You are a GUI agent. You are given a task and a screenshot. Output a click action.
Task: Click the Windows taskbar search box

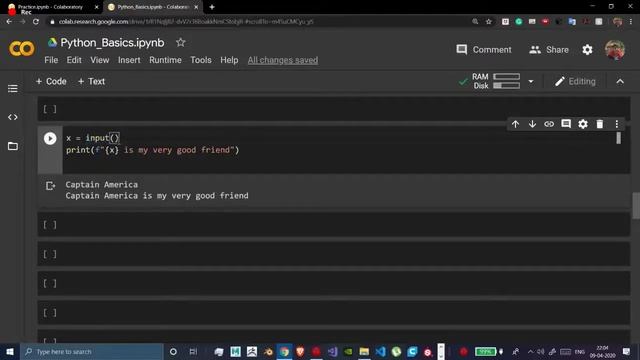(x=92, y=351)
